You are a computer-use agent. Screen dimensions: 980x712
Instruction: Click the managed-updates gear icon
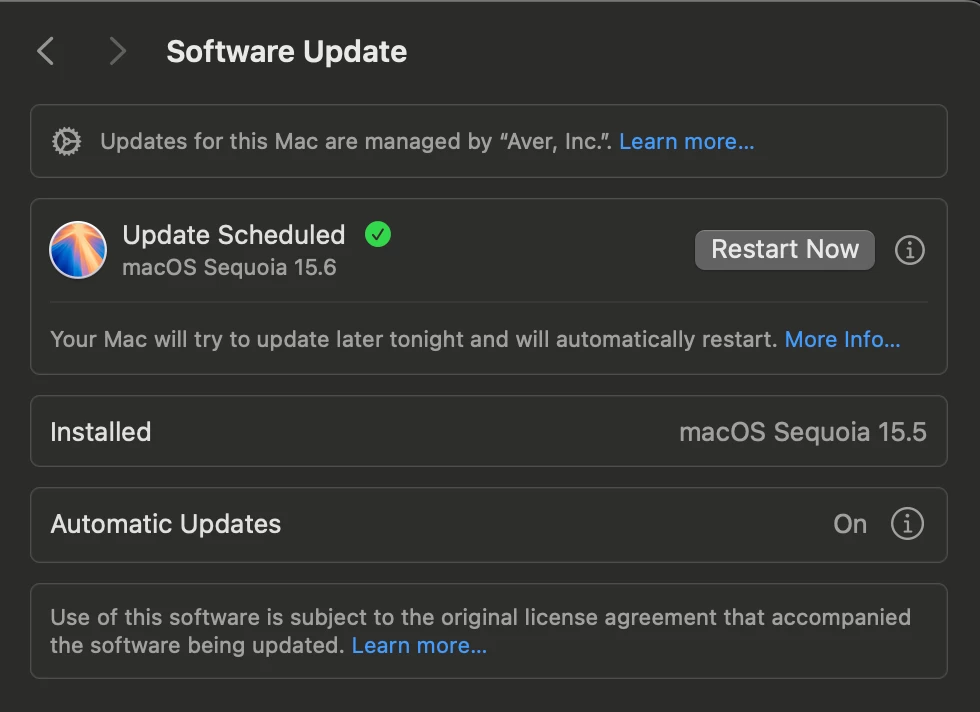point(67,141)
